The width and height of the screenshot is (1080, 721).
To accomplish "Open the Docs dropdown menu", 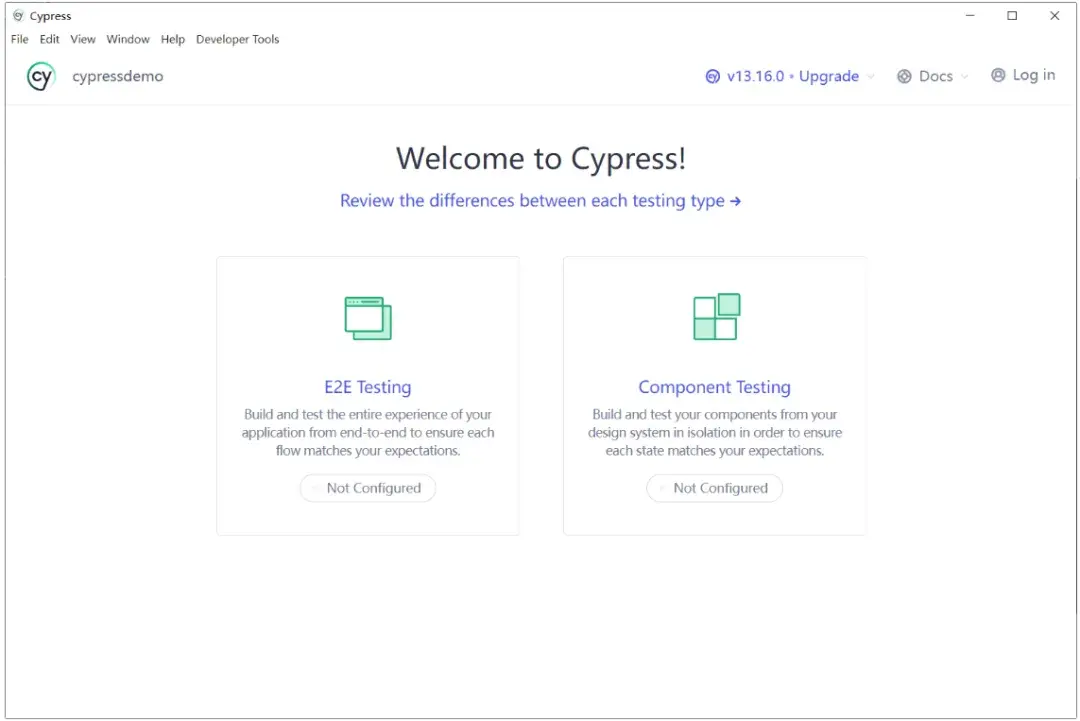I will click(932, 75).
